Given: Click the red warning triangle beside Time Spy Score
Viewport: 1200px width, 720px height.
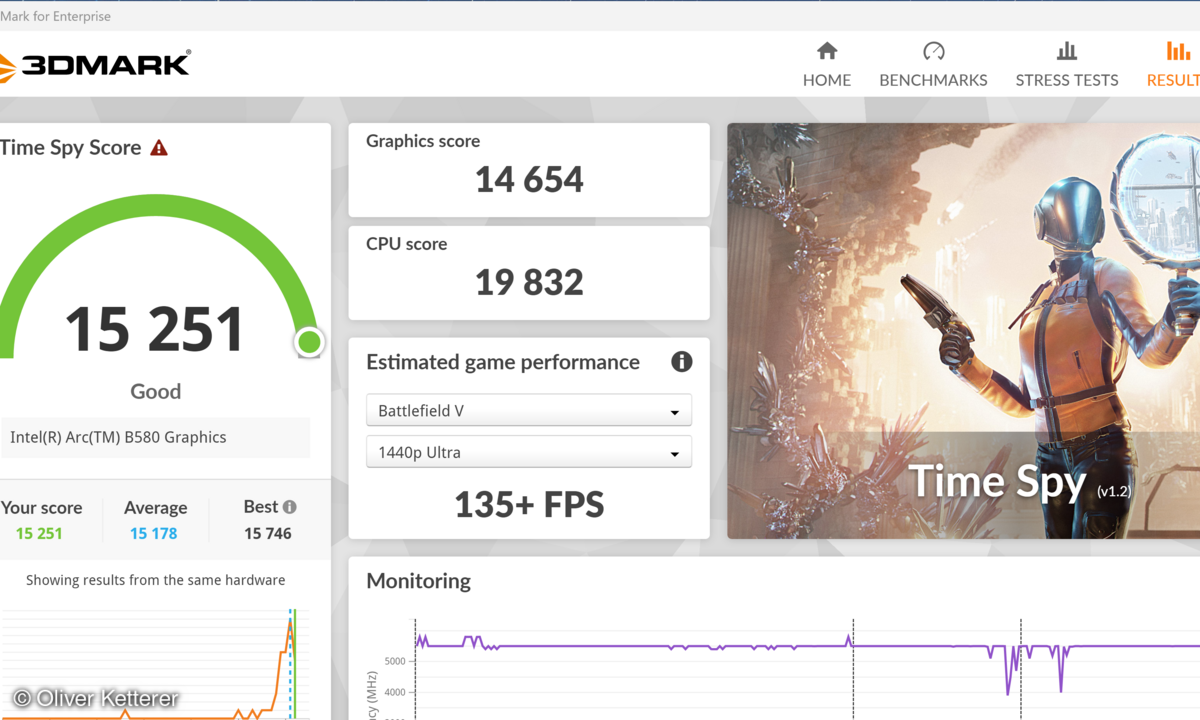Looking at the screenshot, I should [x=159, y=148].
